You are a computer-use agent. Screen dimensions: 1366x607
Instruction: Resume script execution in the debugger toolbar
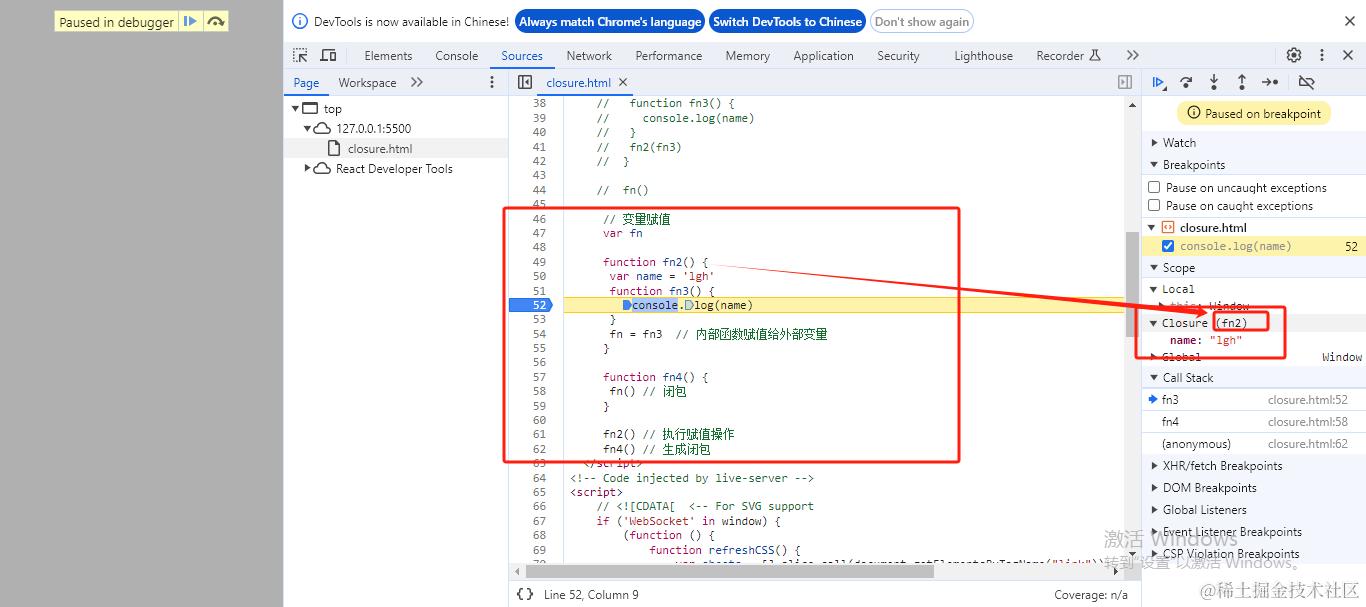tap(1158, 83)
